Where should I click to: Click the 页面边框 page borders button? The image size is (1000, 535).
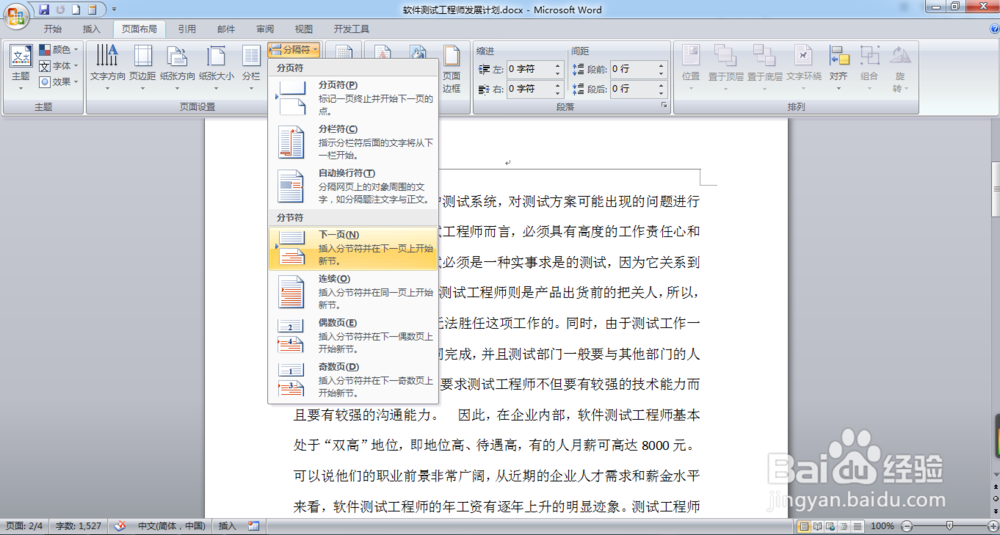pyautogui.click(x=452, y=69)
